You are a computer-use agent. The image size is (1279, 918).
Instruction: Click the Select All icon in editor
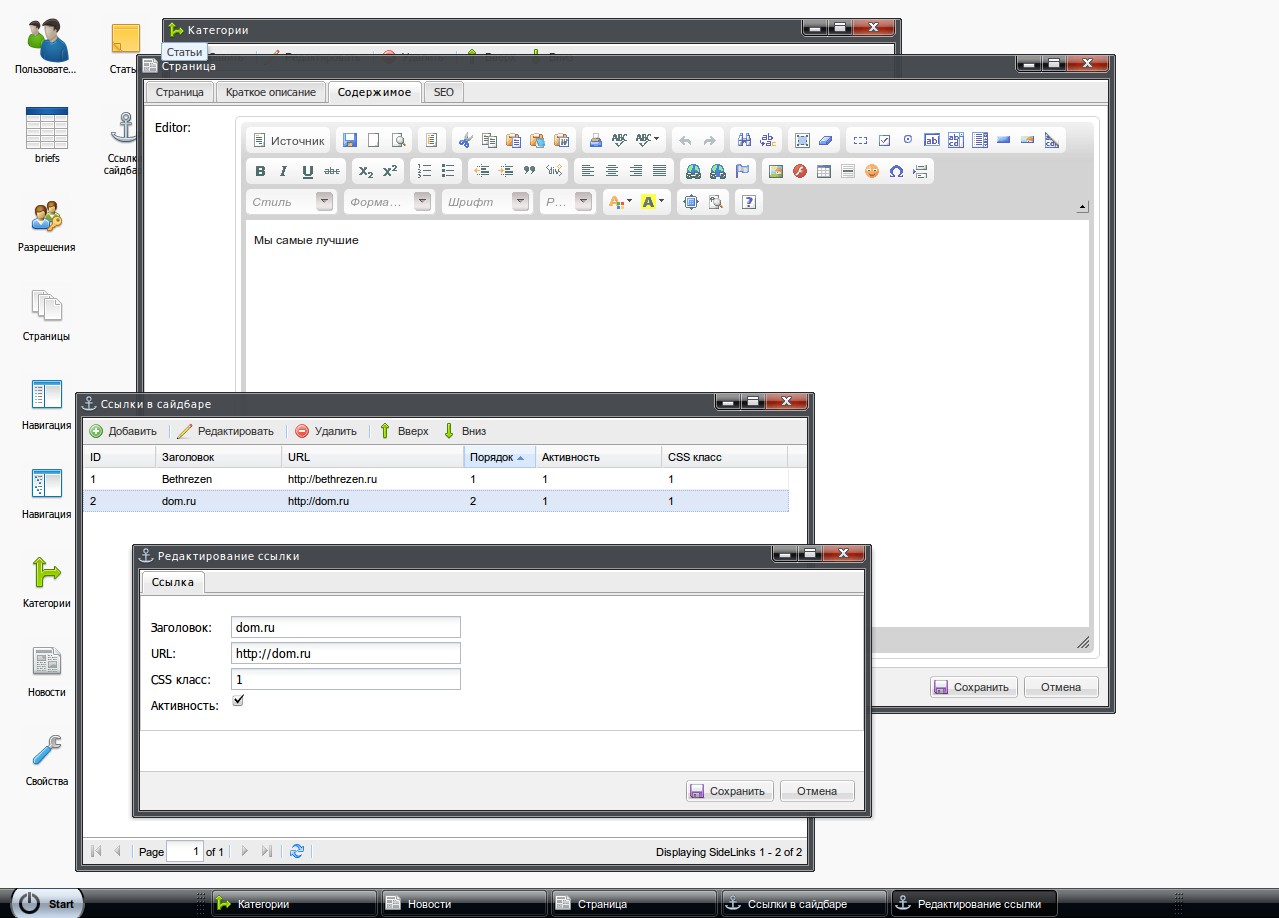click(801, 141)
